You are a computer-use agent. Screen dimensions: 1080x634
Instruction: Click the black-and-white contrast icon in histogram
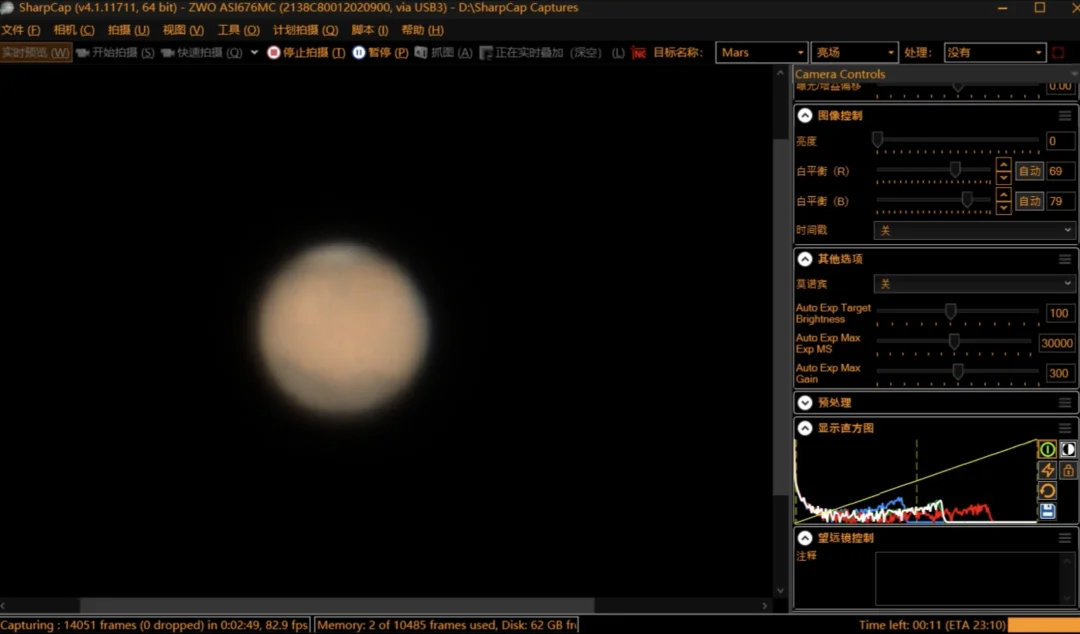coord(1068,450)
